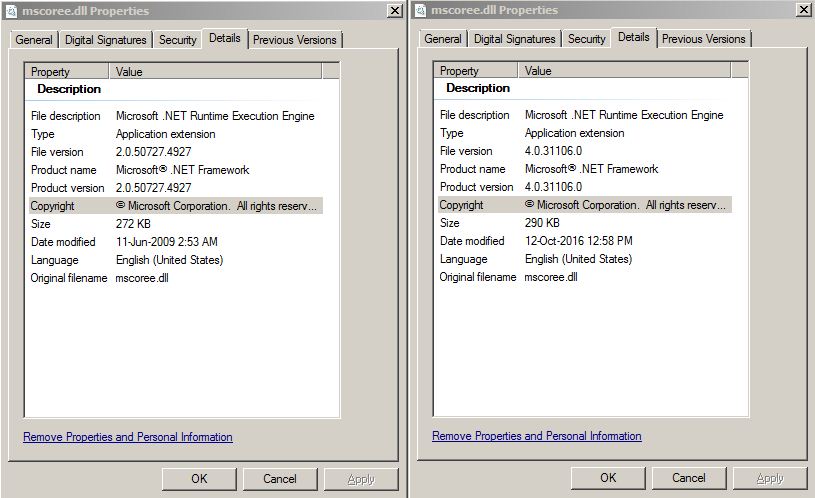Click OK button in right window
This screenshot has height=498, width=815.
608,478
